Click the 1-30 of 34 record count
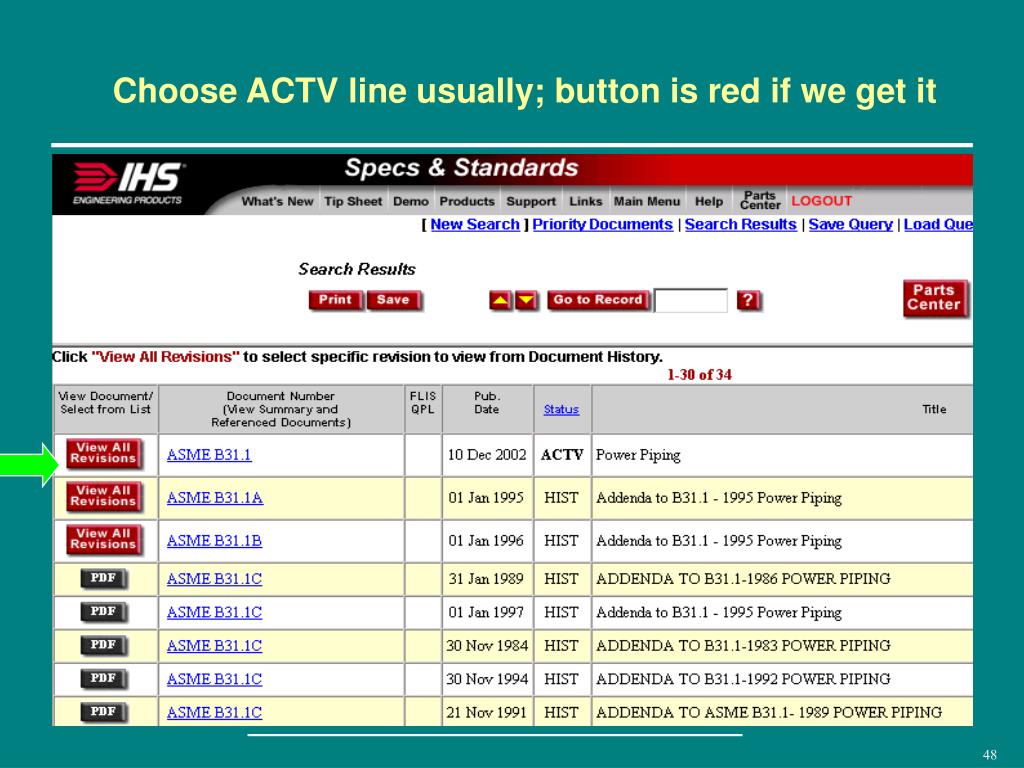The width and height of the screenshot is (1024, 768). (699, 375)
